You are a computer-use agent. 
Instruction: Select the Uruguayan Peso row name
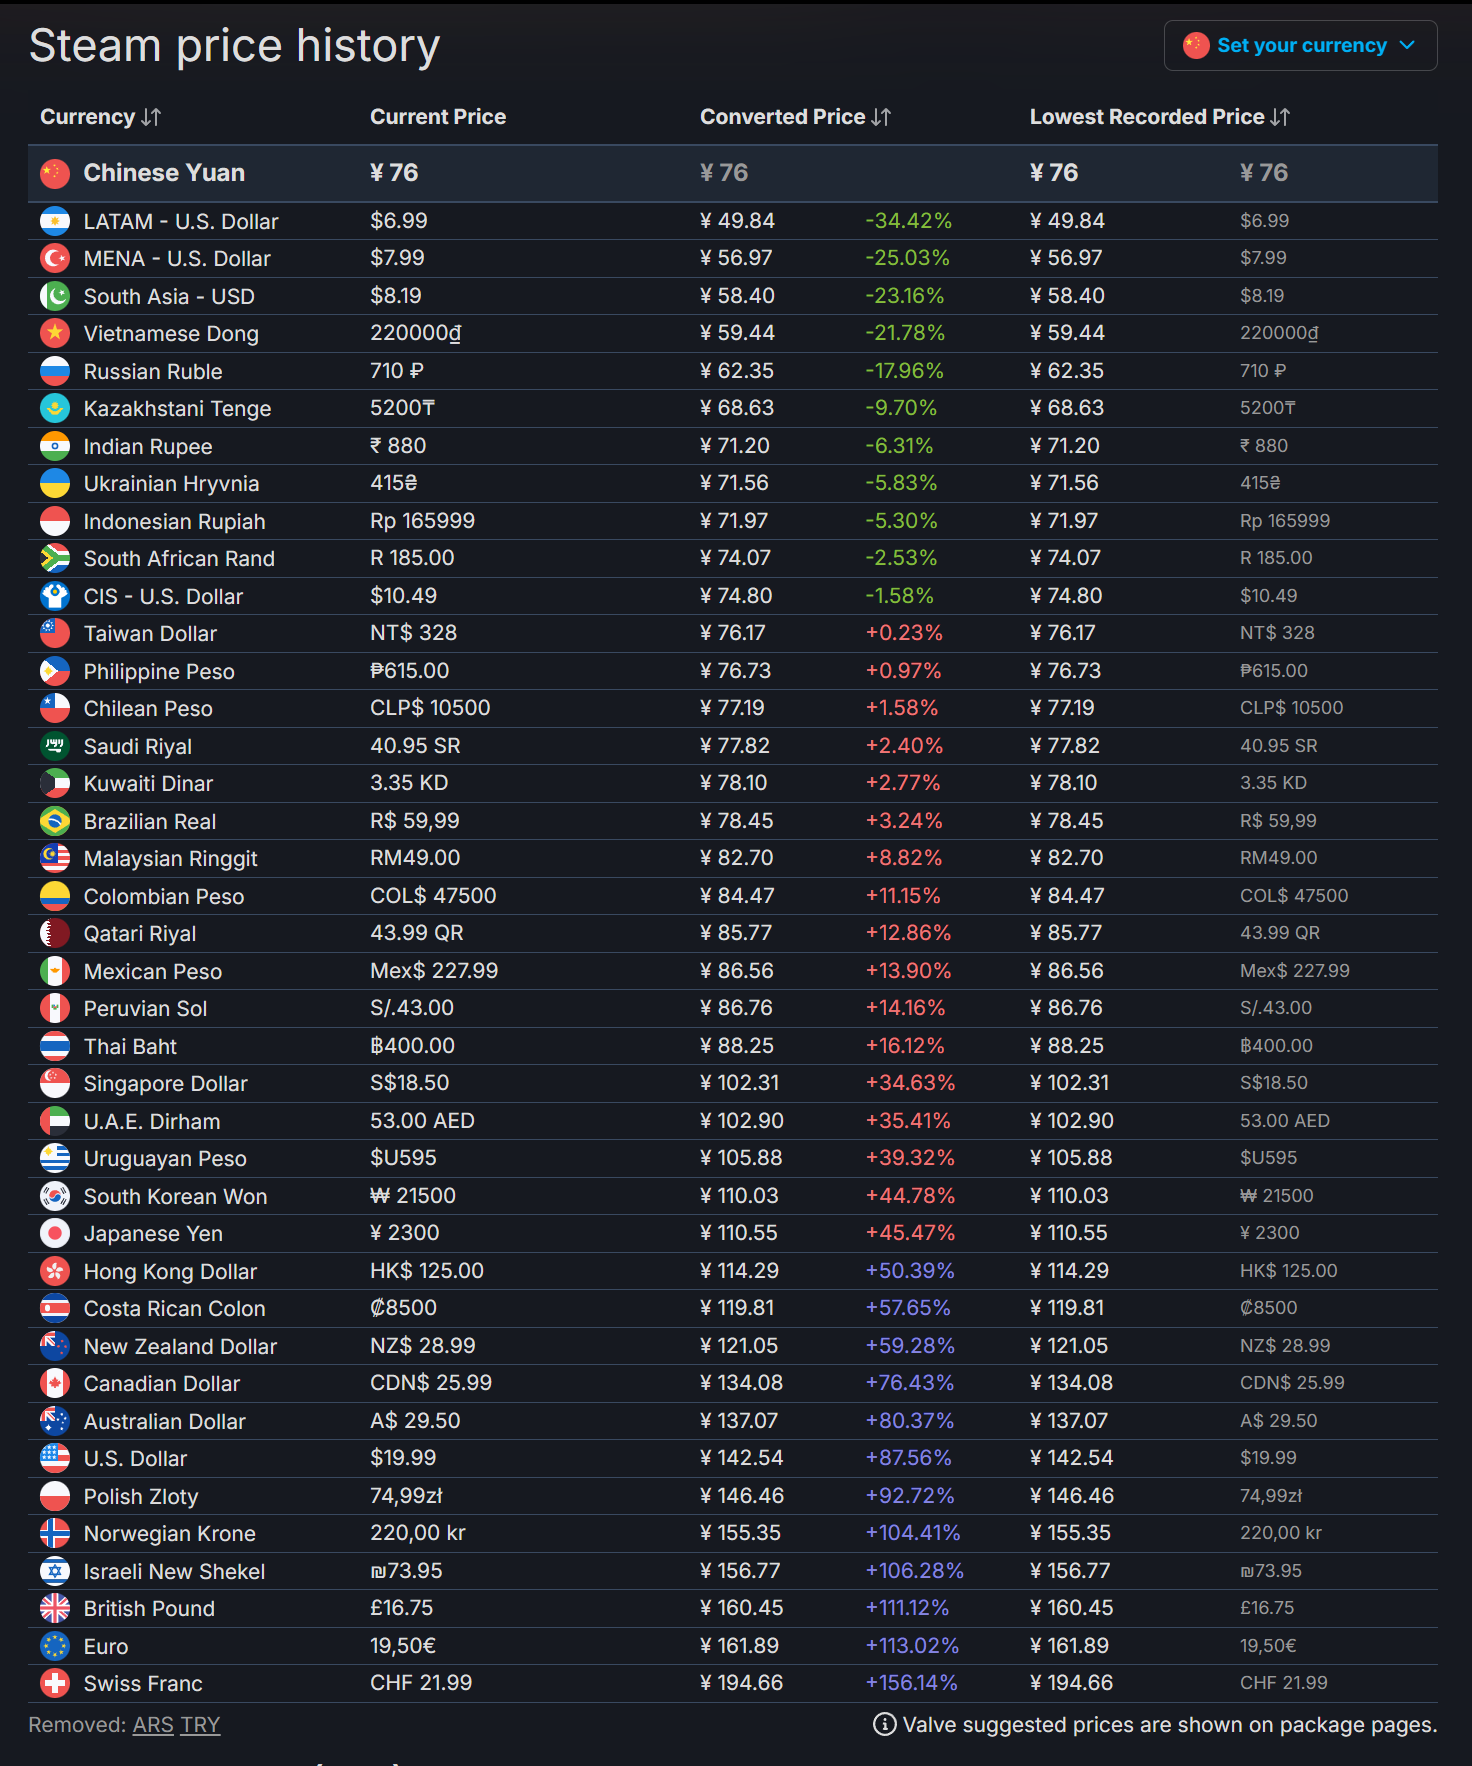pyautogui.click(x=165, y=1159)
